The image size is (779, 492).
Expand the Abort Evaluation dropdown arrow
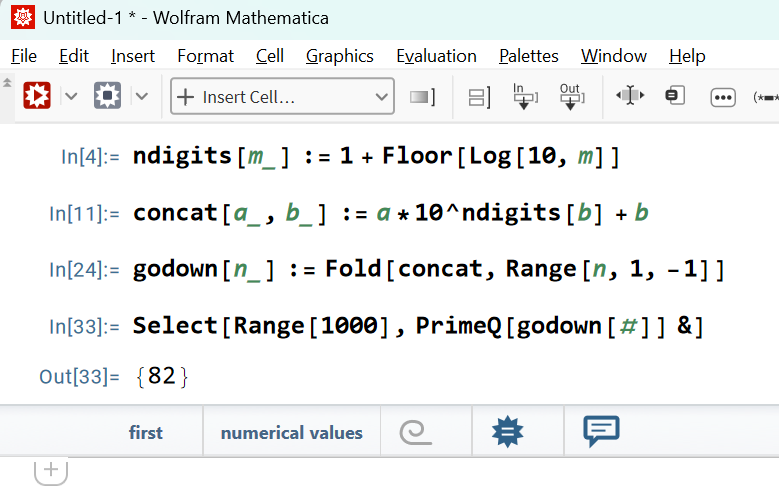[x=142, y=96]
